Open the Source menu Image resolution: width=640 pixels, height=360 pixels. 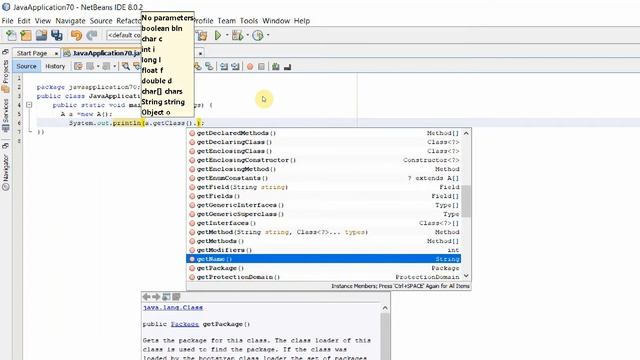point(101,21)
